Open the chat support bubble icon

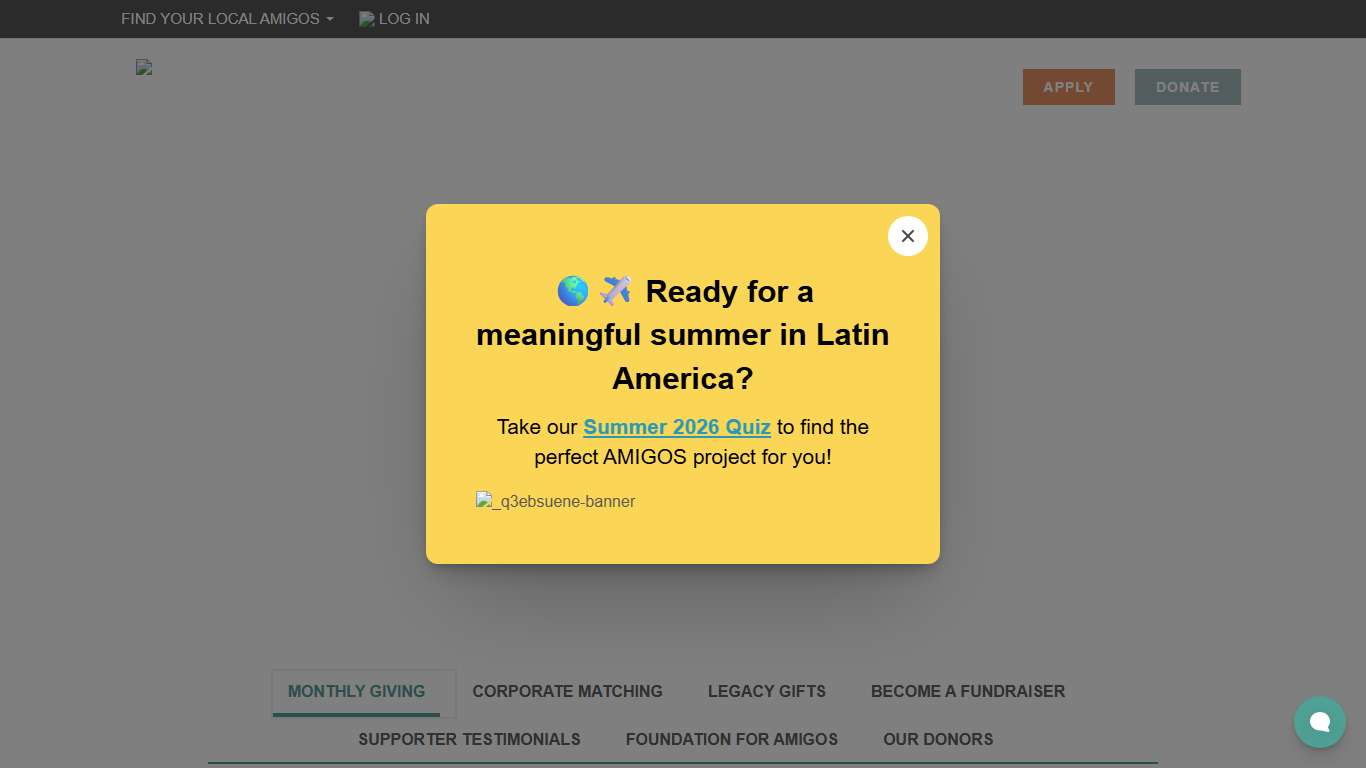[1319, 722]
